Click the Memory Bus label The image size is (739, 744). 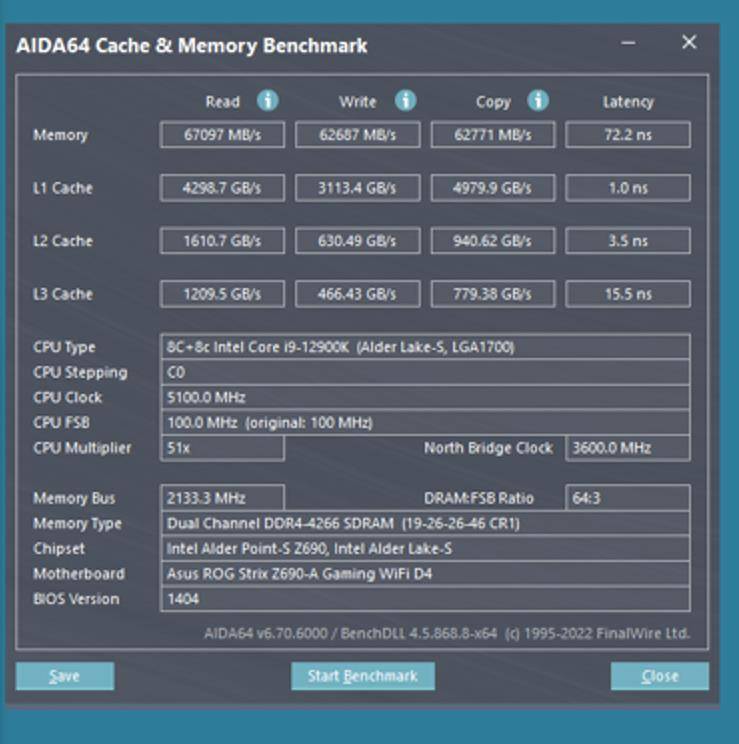tap(74, 498)
